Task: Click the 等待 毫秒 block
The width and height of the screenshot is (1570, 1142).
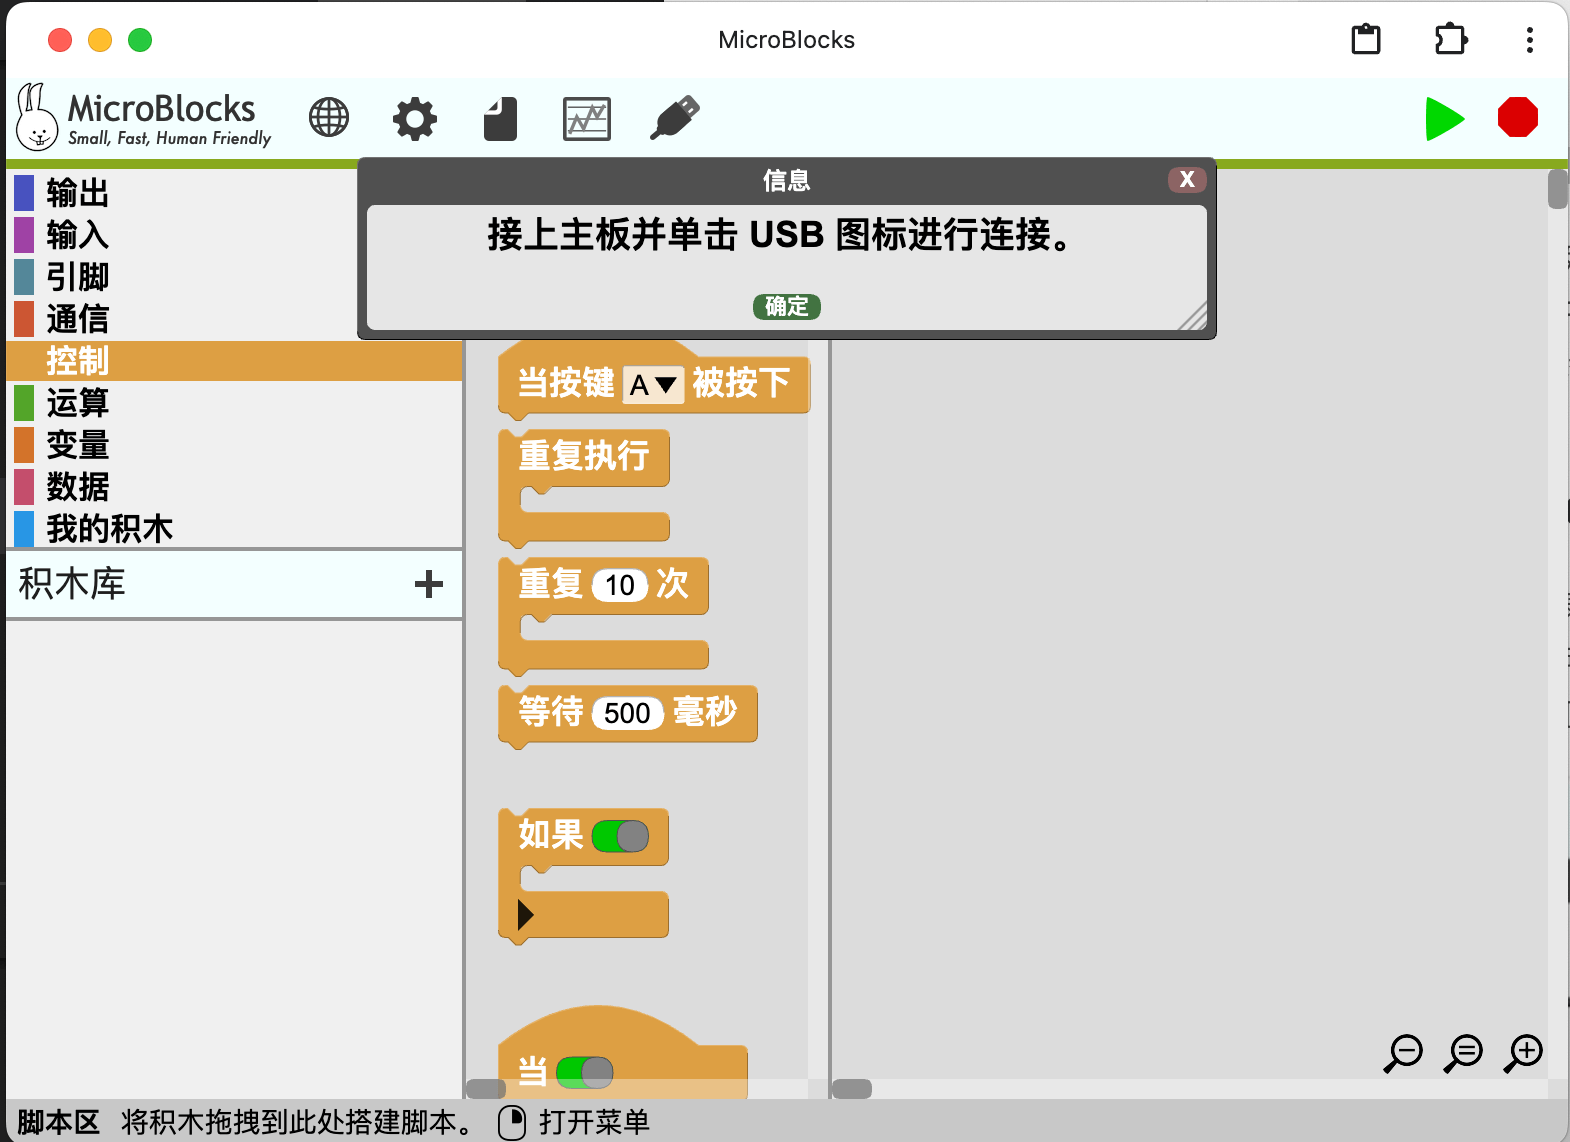Action: point(551,713)
